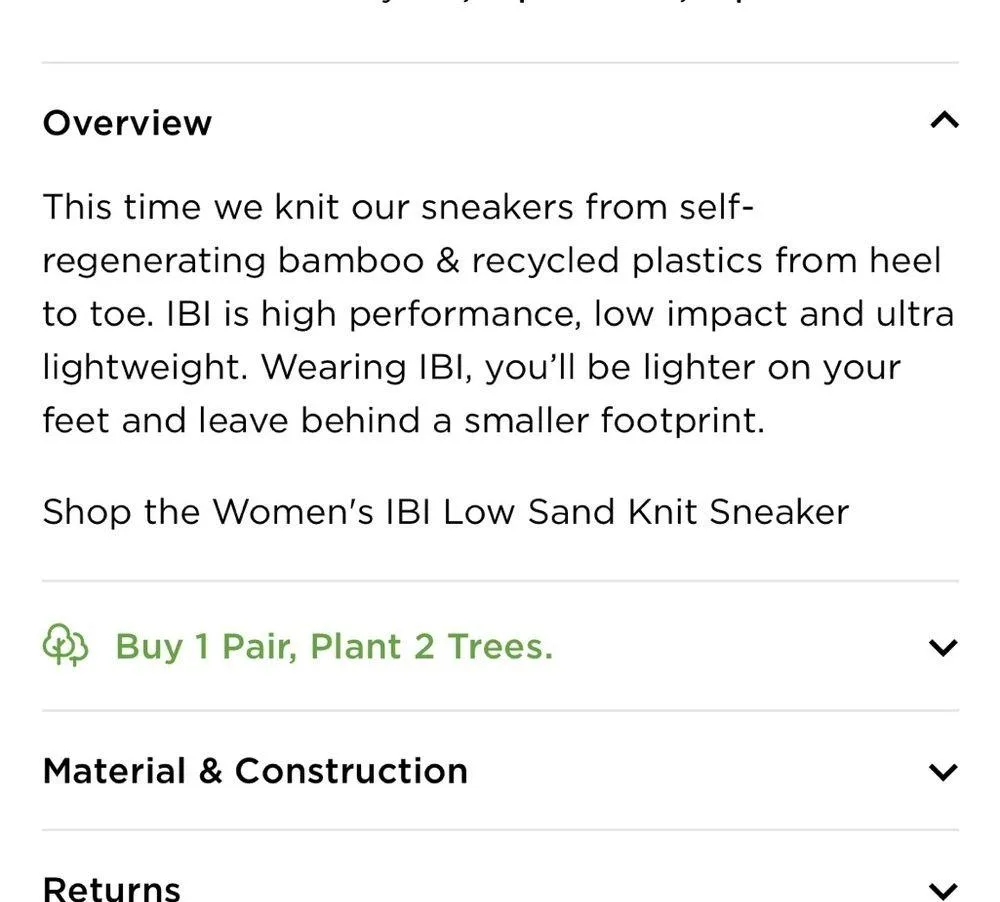This screenshot has width=1000, height=902.
Task: Click the Material & Construction heading
Action: [255, 771]
